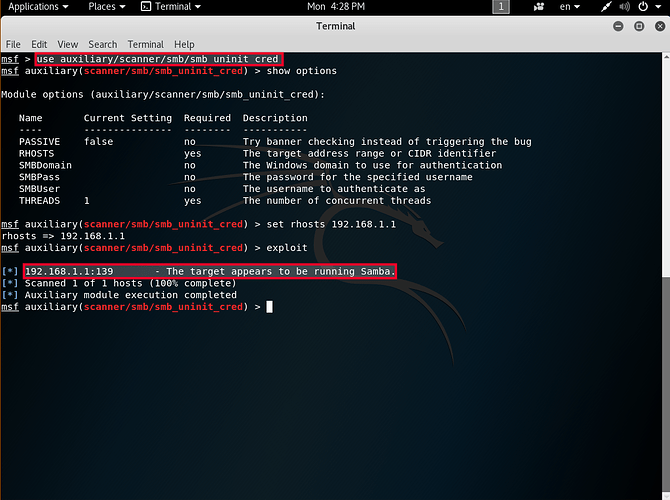
Task: Open the Terminal menu in the menu bar
Action: click(145, 44)
